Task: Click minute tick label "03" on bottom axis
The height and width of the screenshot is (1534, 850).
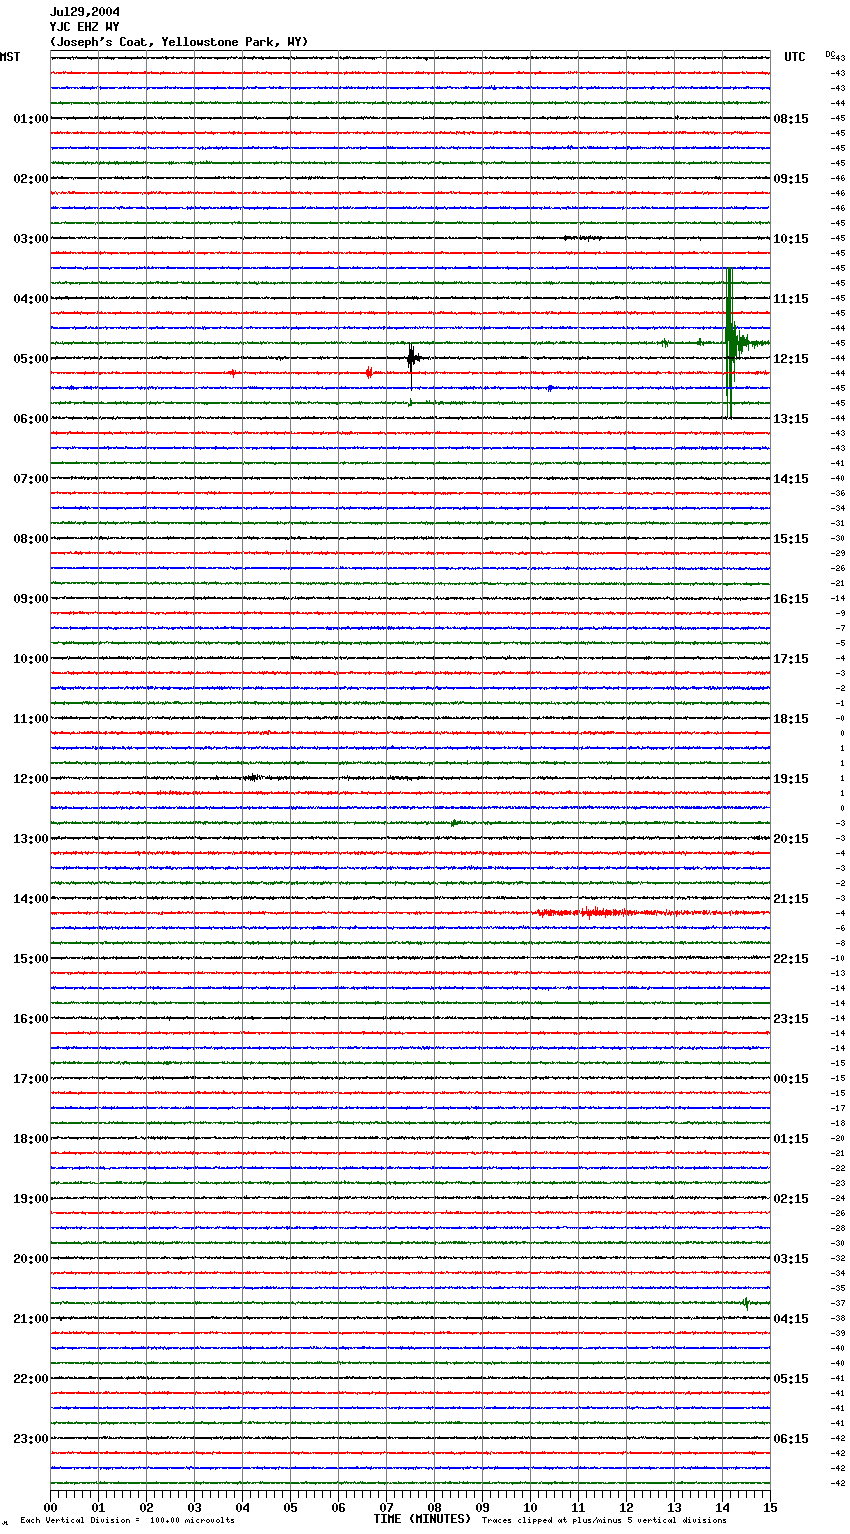Action: 194,1508
